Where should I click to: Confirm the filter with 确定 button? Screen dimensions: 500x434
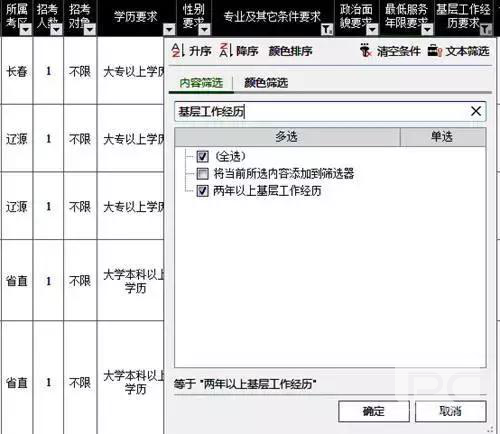374,411
